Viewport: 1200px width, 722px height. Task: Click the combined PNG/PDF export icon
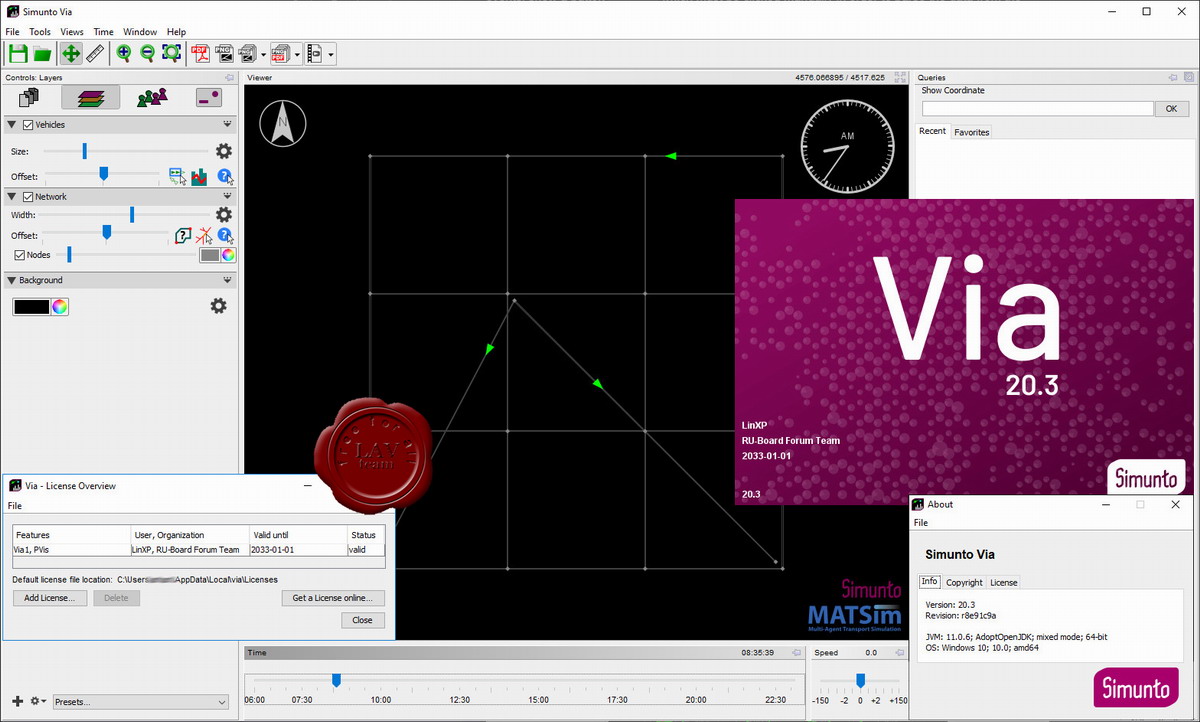click(x=279, y=54)
